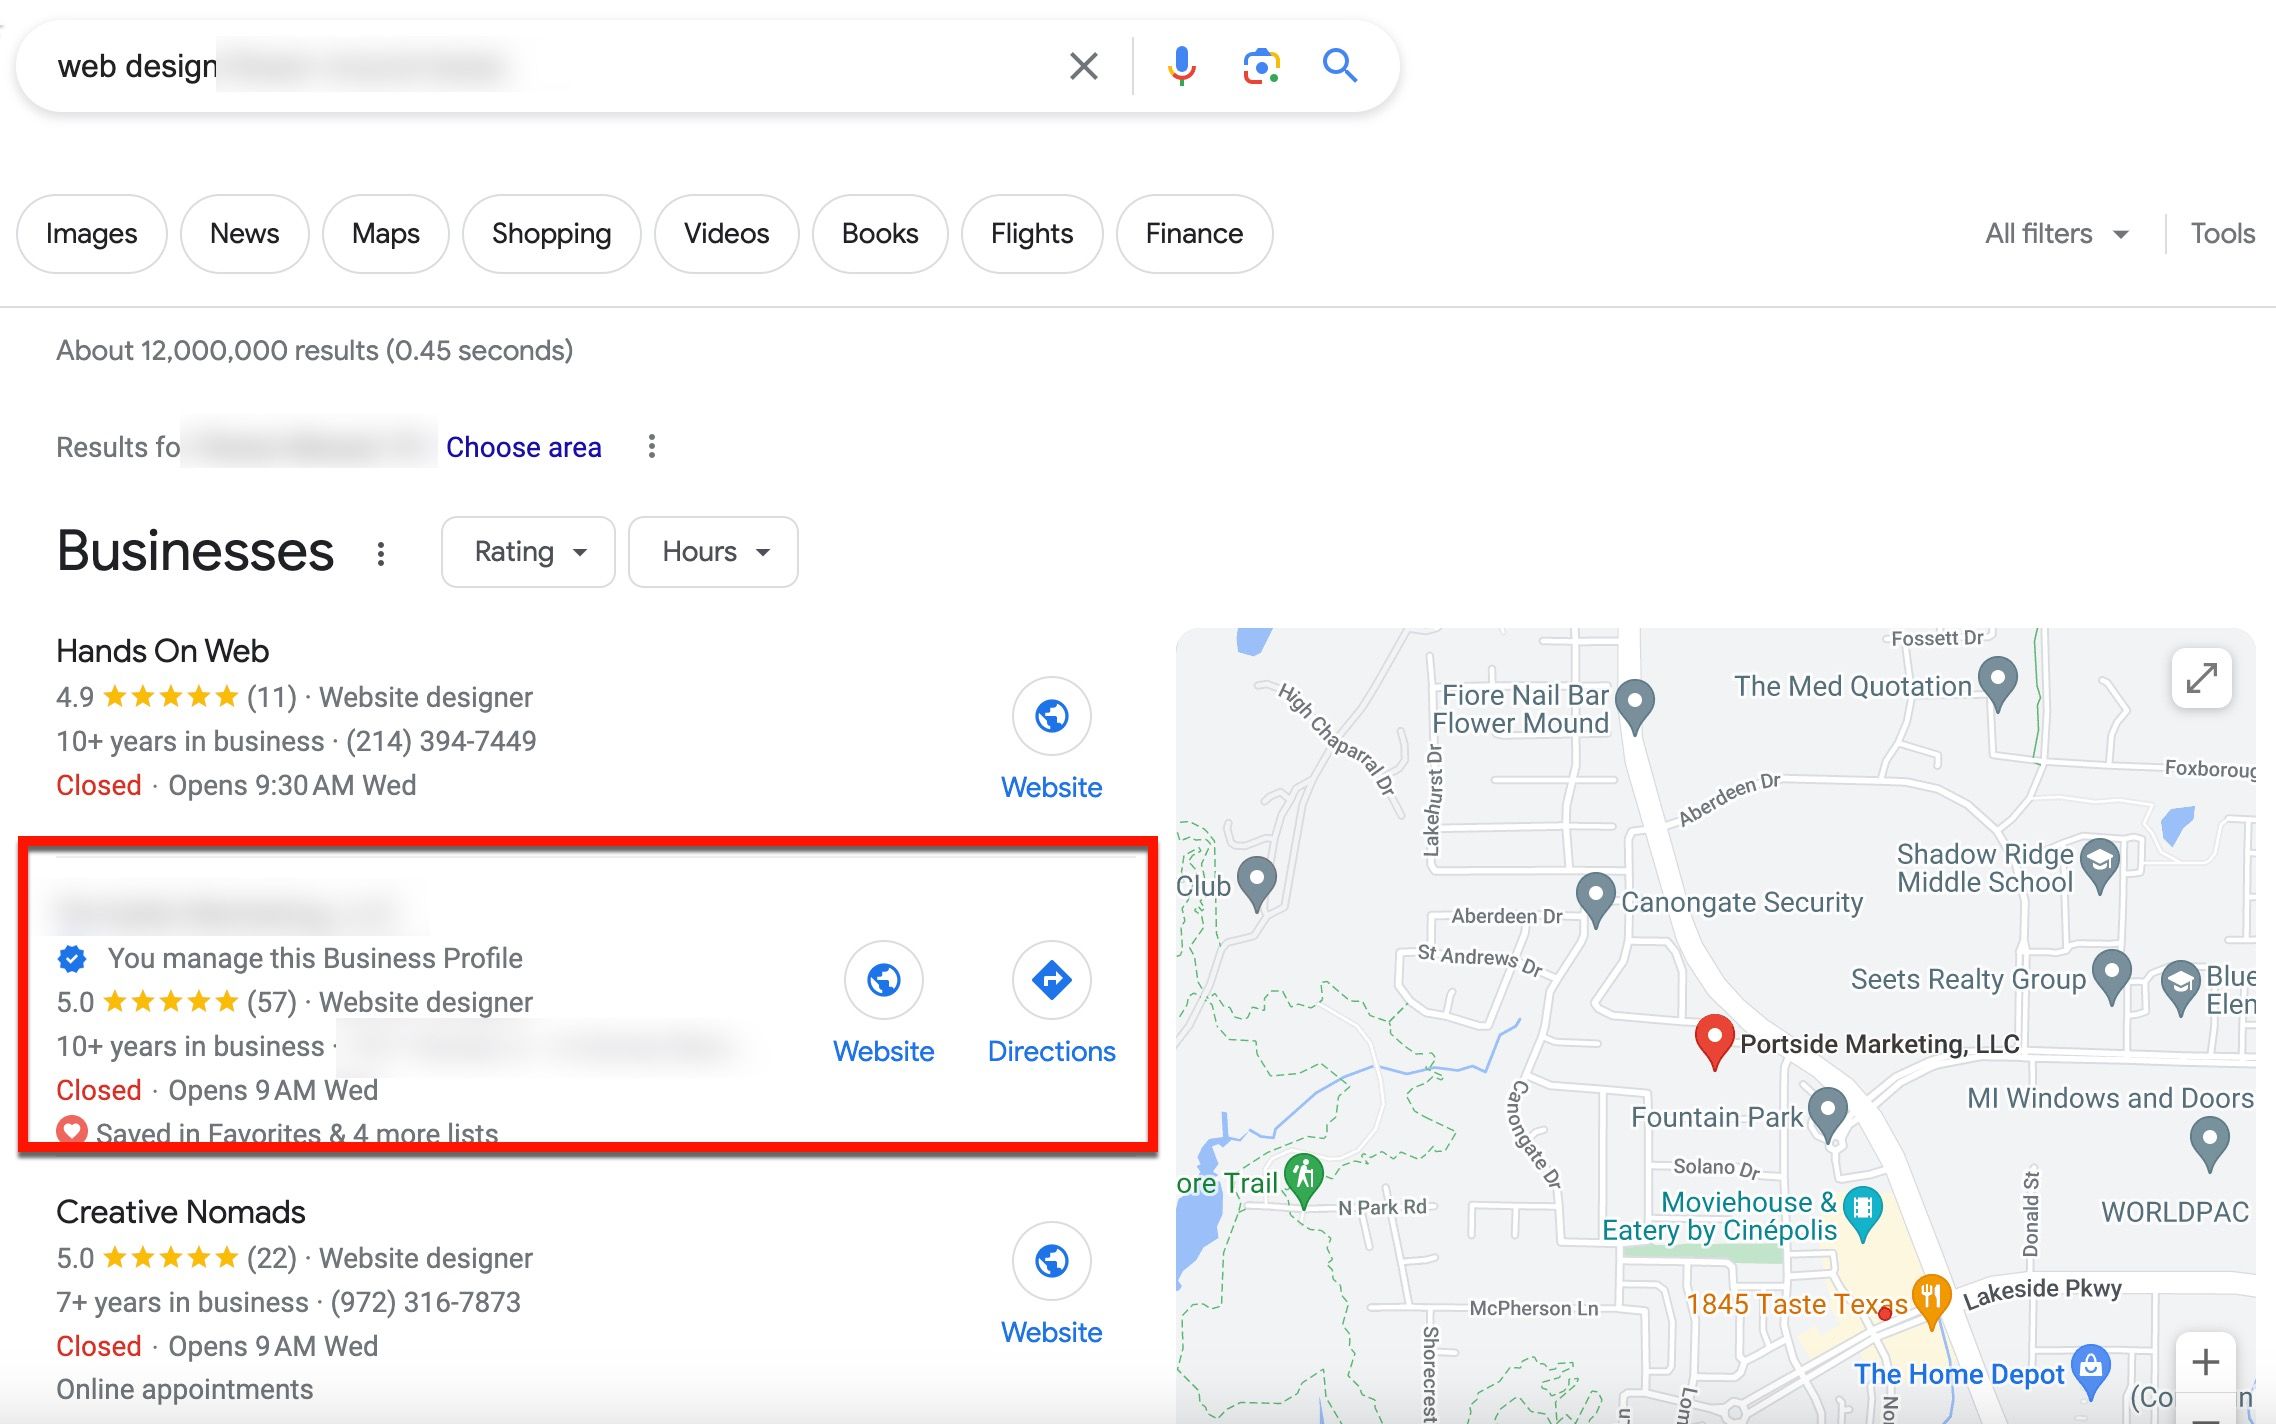
Task: Expand the All filters dropdown
Action: tap(2056, 234)
